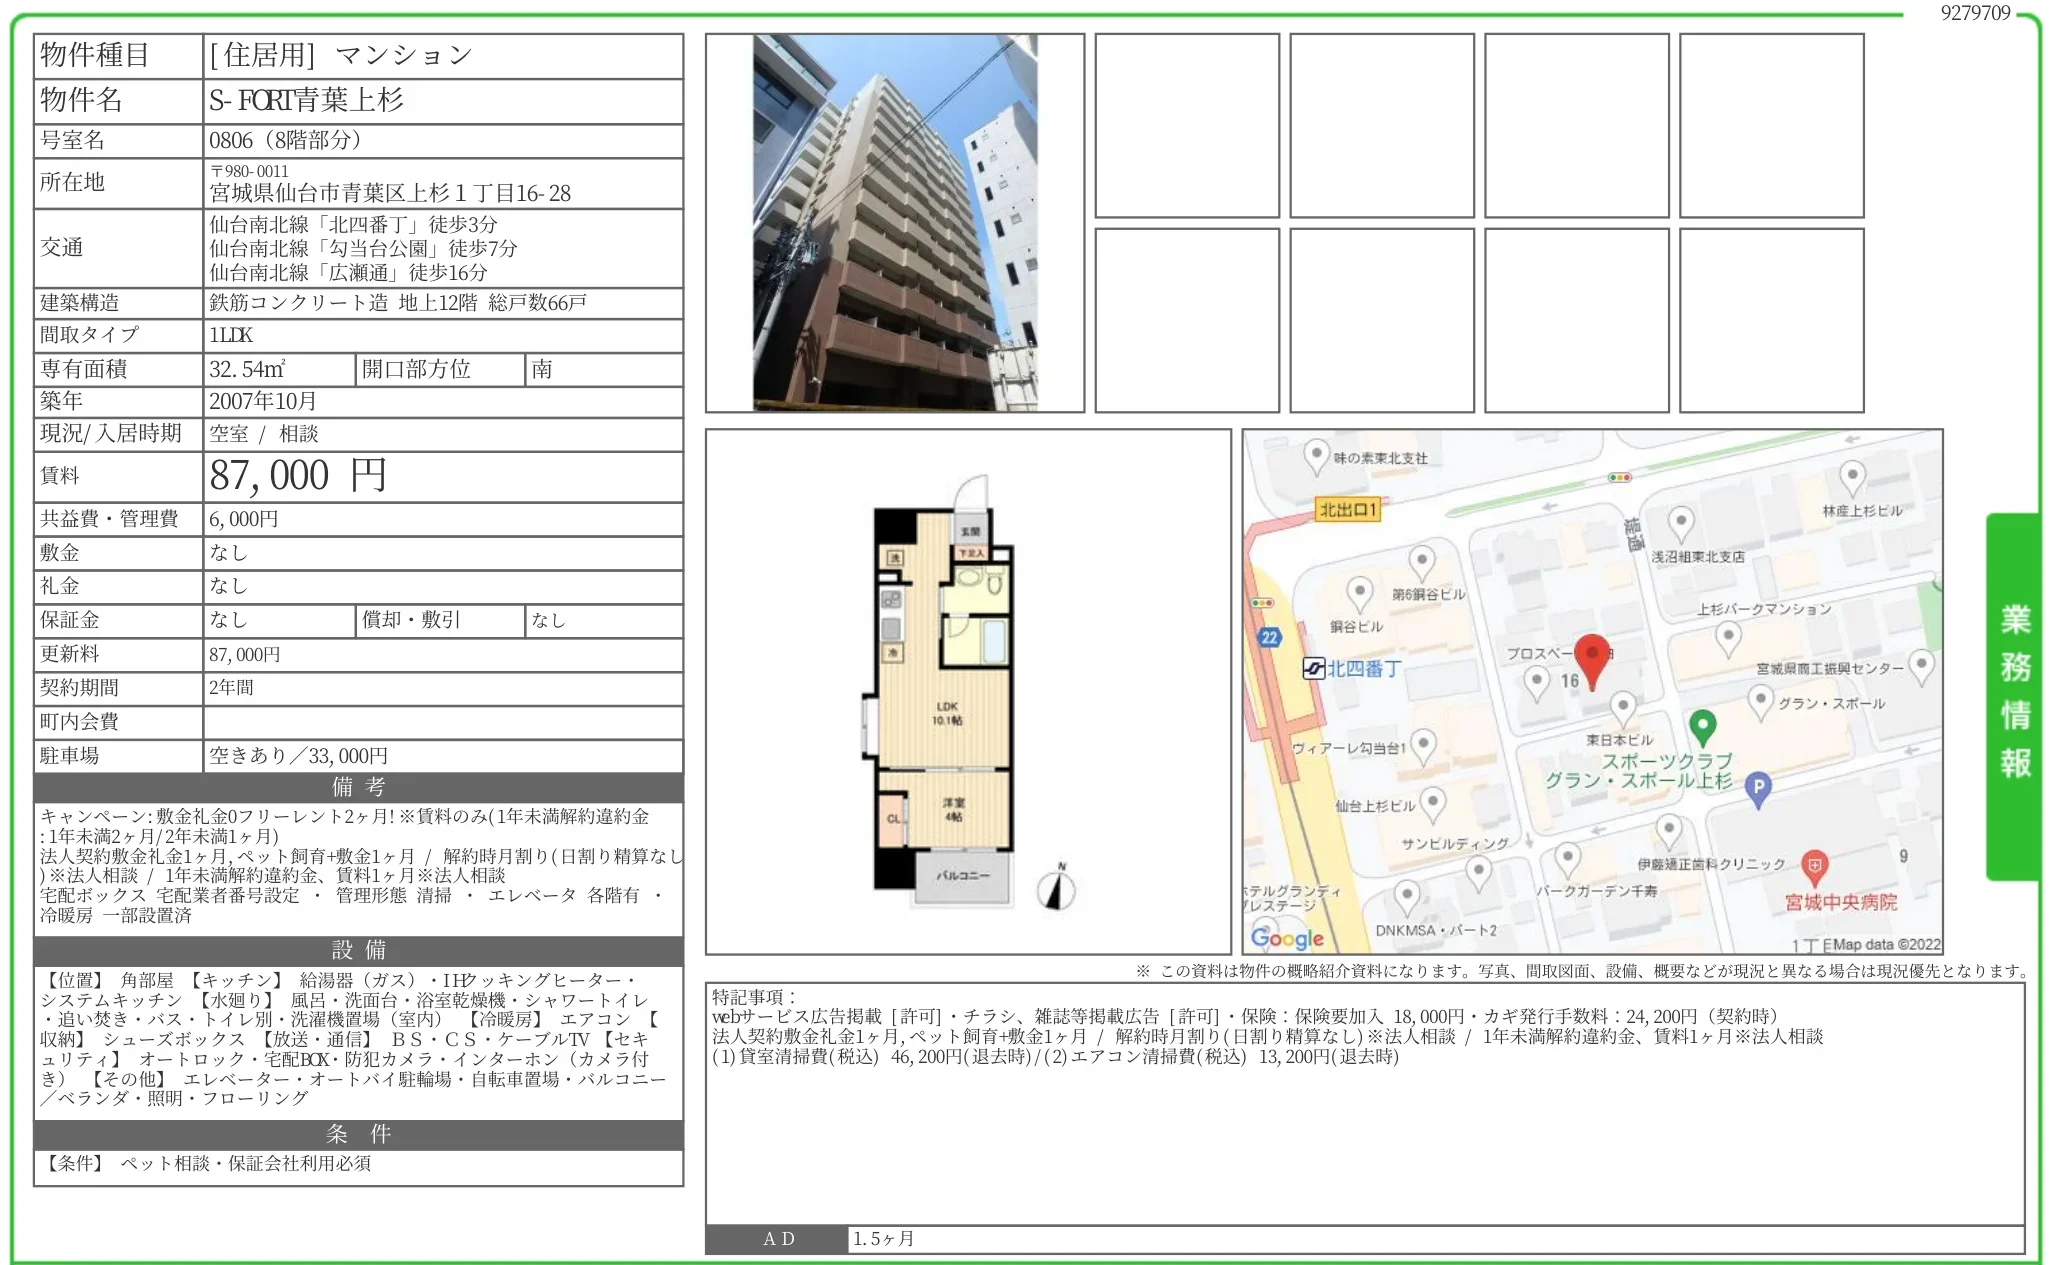Click the red property location pin on map
Image resolution: width=2056 pixels, height=1265 pixels.
coord(1591,657)
